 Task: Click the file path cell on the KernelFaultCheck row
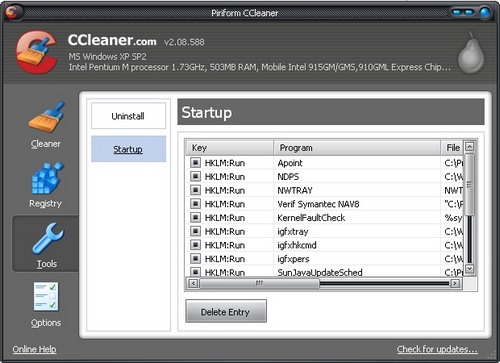pyautogui.click(x=453, y=218)
